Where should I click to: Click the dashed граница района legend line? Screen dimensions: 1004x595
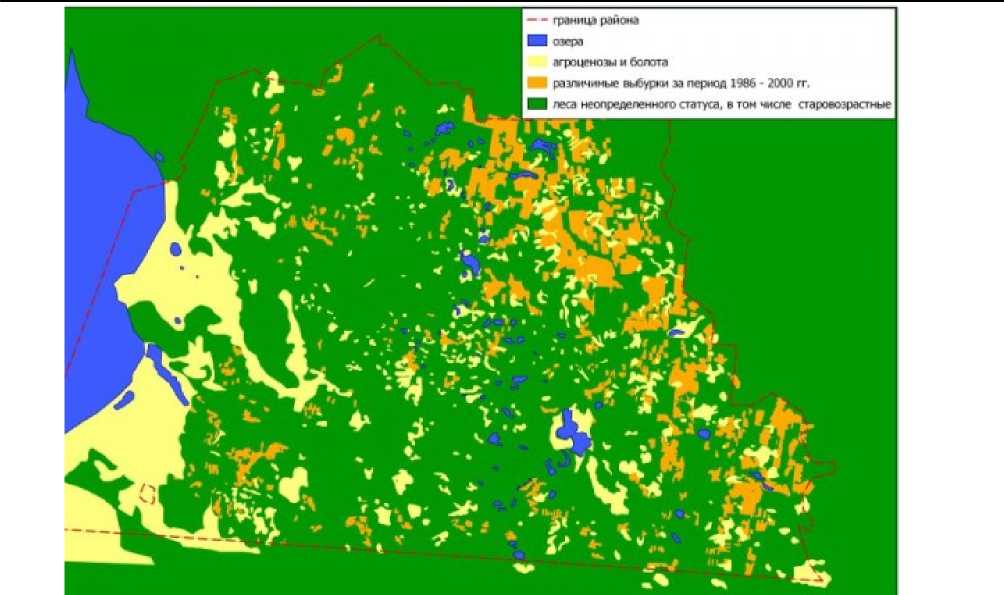point(538,20)
